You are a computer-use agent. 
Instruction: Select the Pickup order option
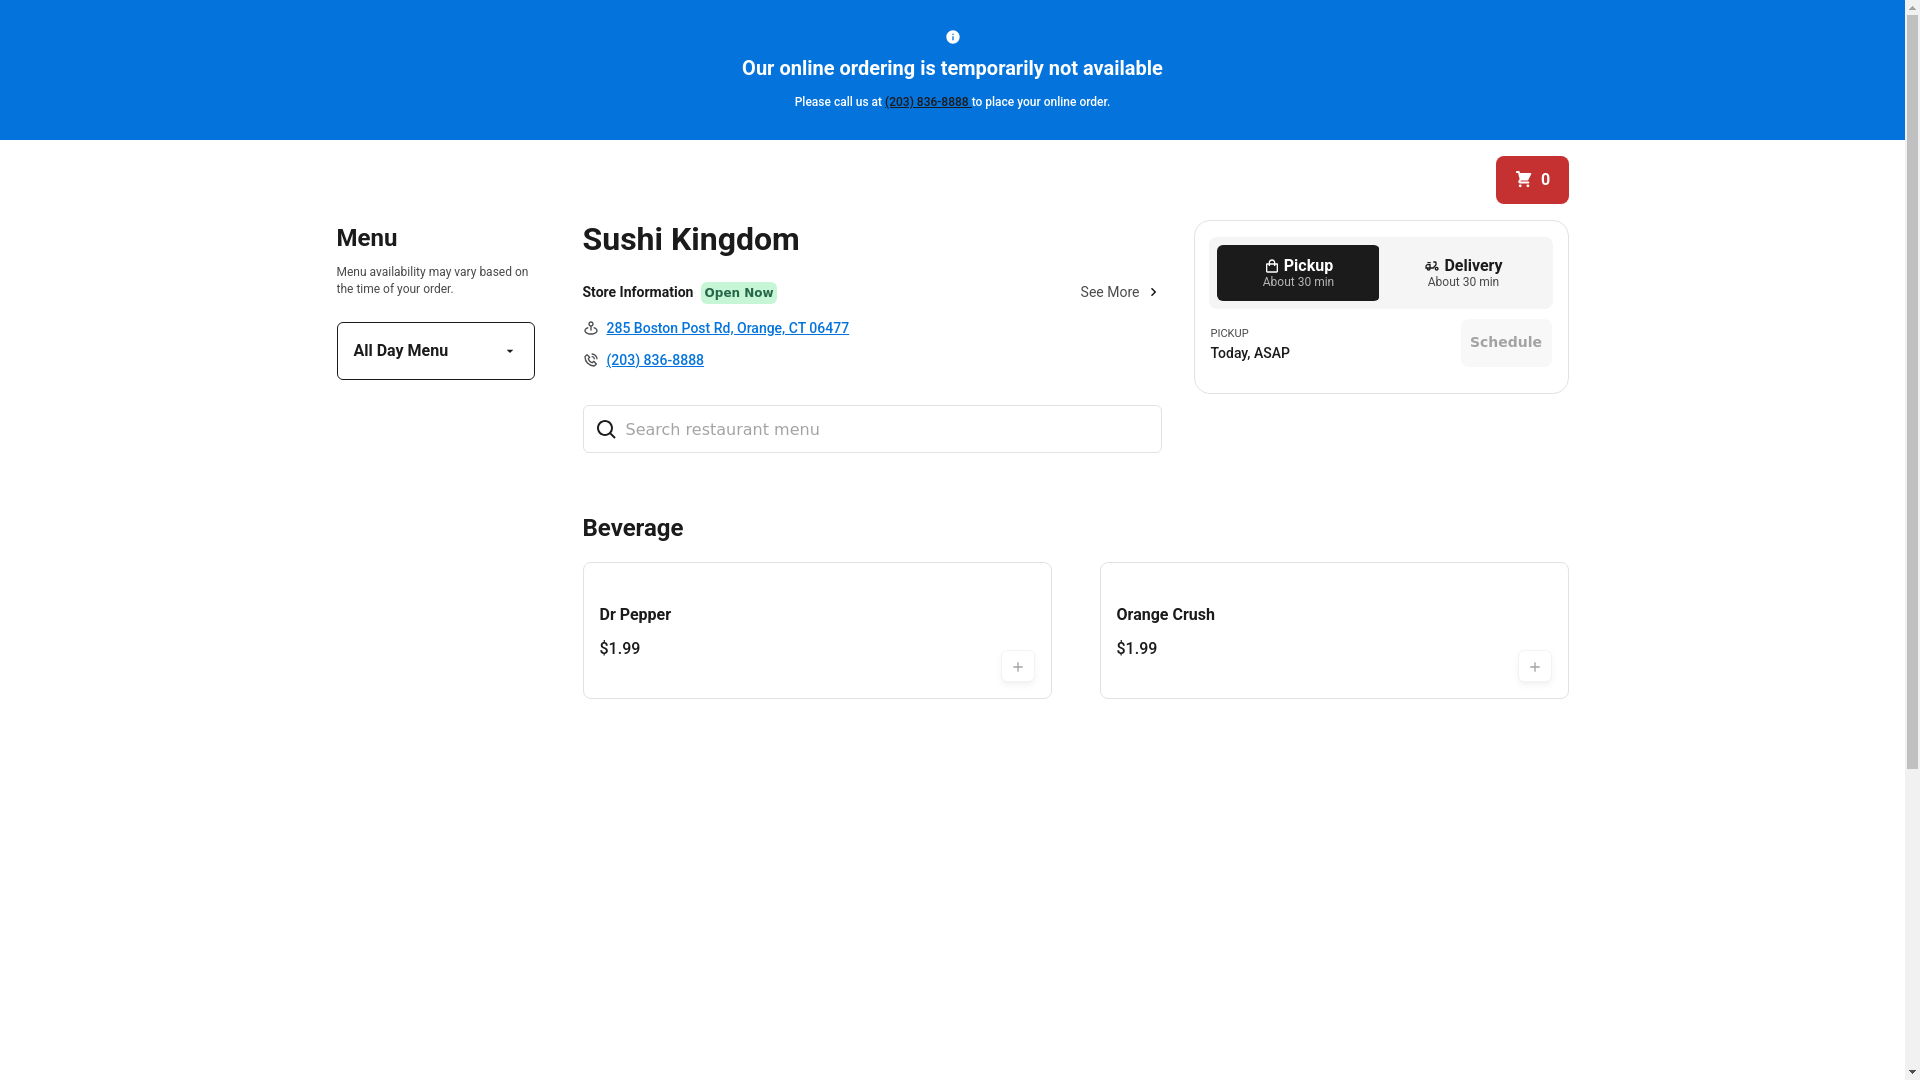1297,273
